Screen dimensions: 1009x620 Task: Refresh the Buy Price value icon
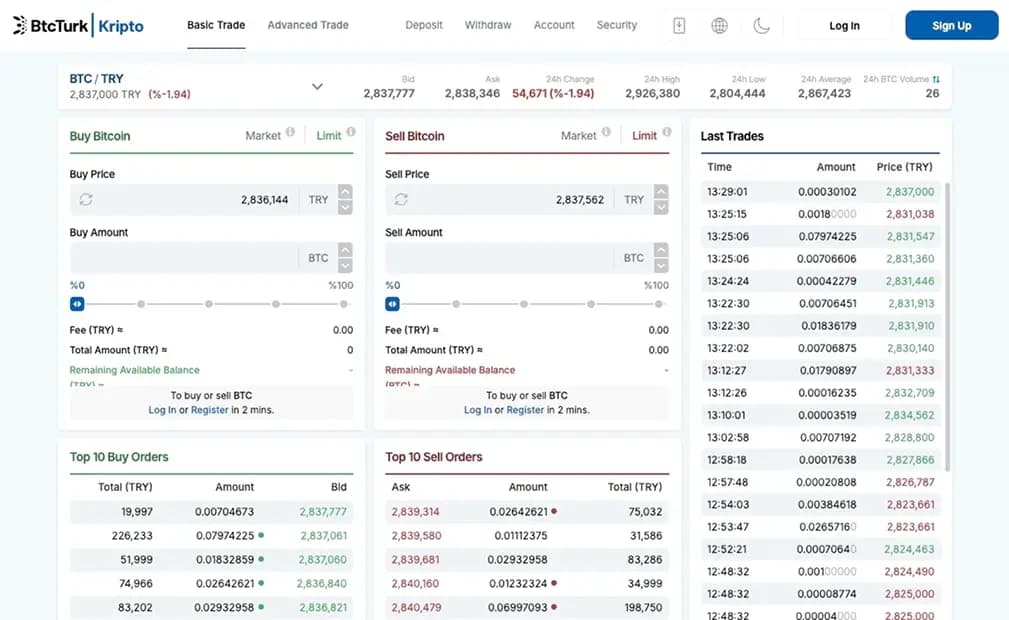86,200
